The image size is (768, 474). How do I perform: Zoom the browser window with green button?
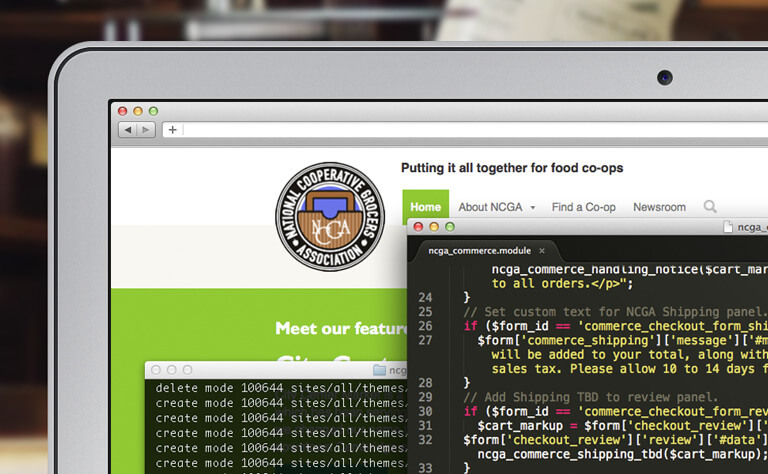click(x=153, y=111)
